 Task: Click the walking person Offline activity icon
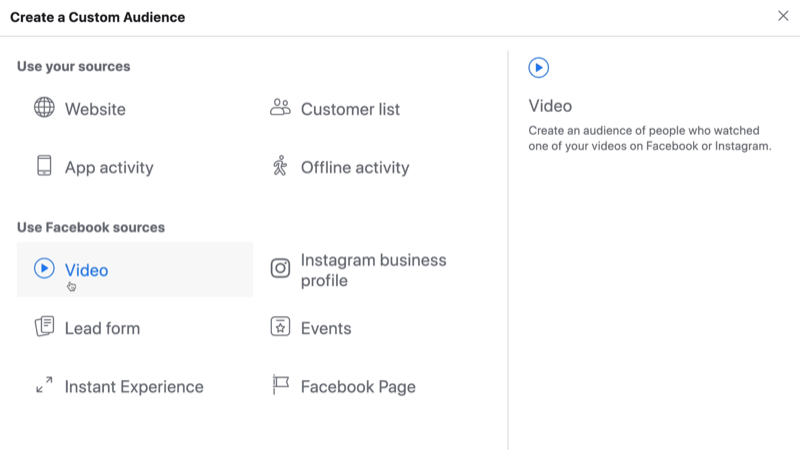[x=280, y=166]
